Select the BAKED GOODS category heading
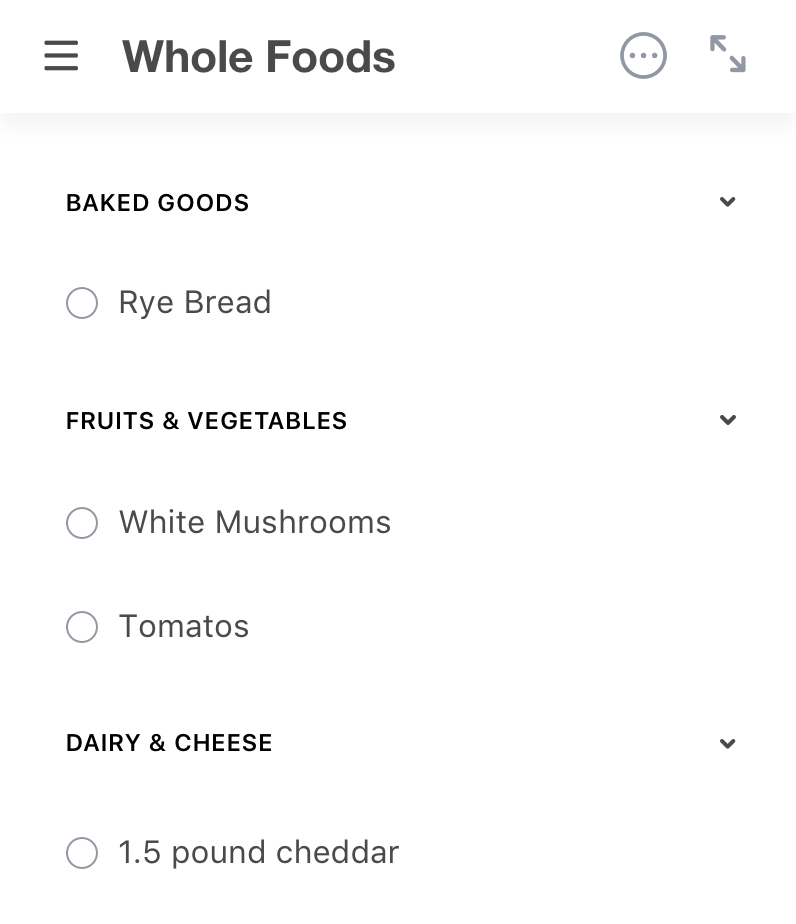 157,203
